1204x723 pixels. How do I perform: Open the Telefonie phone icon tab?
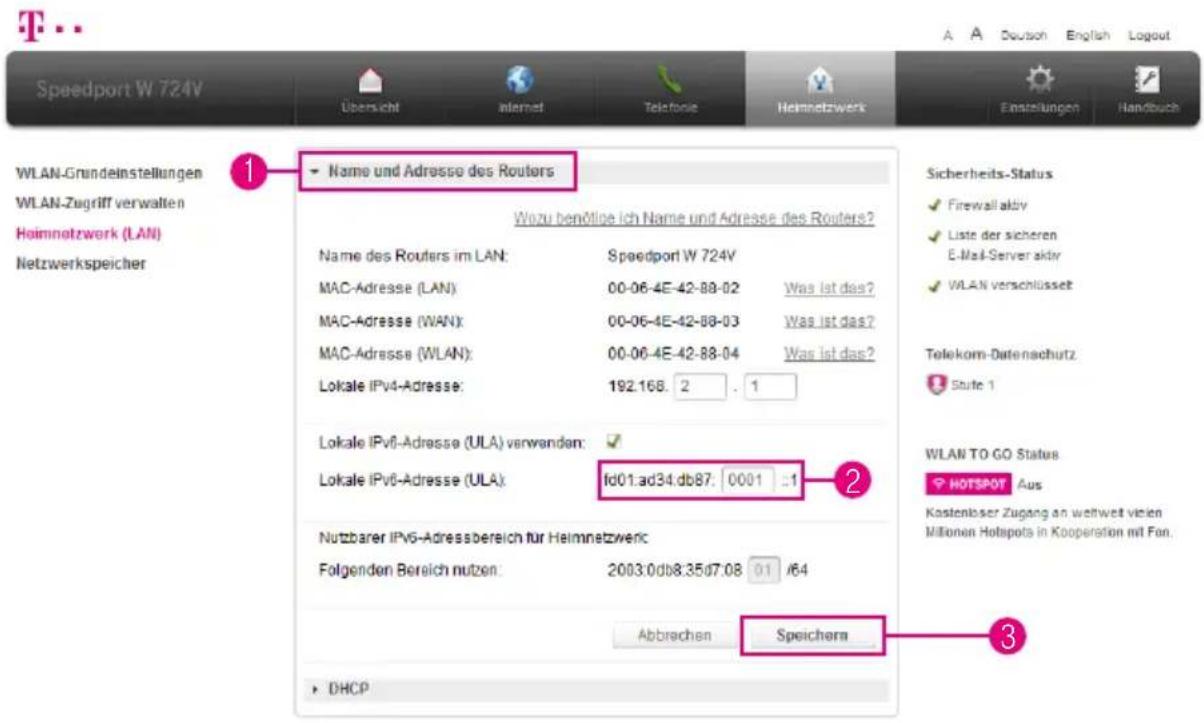[x=670, y=91]
